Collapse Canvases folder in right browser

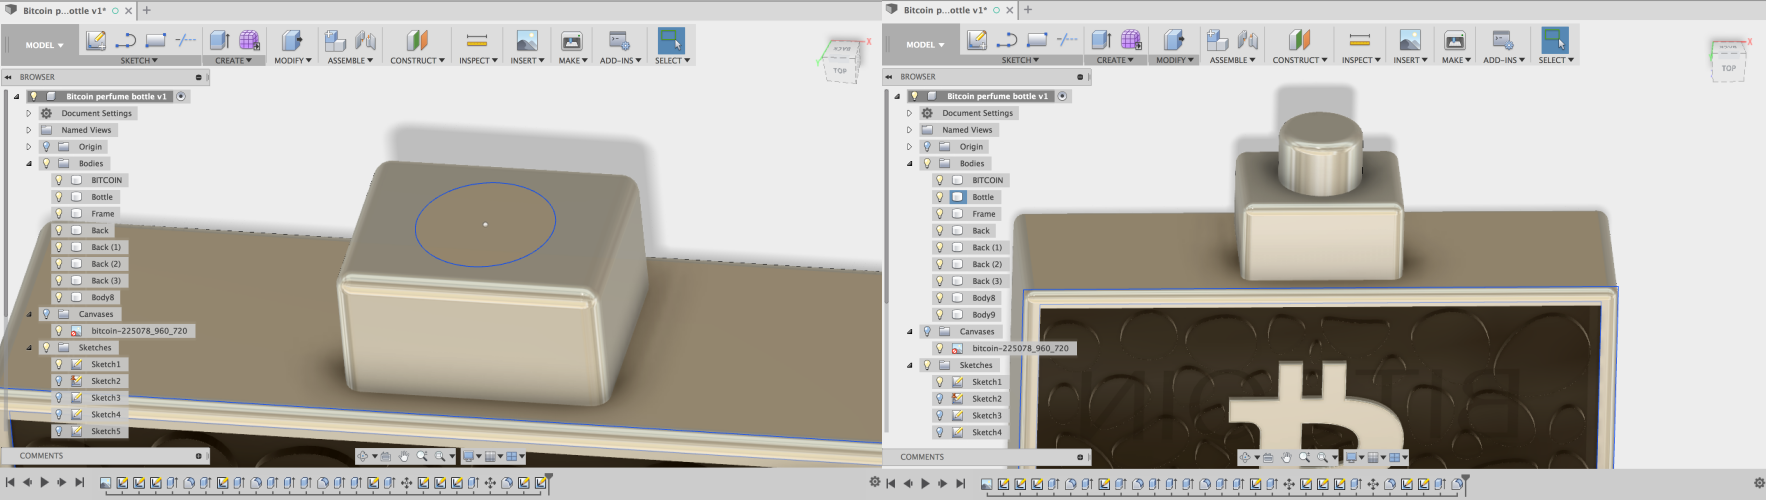(910, 331)
